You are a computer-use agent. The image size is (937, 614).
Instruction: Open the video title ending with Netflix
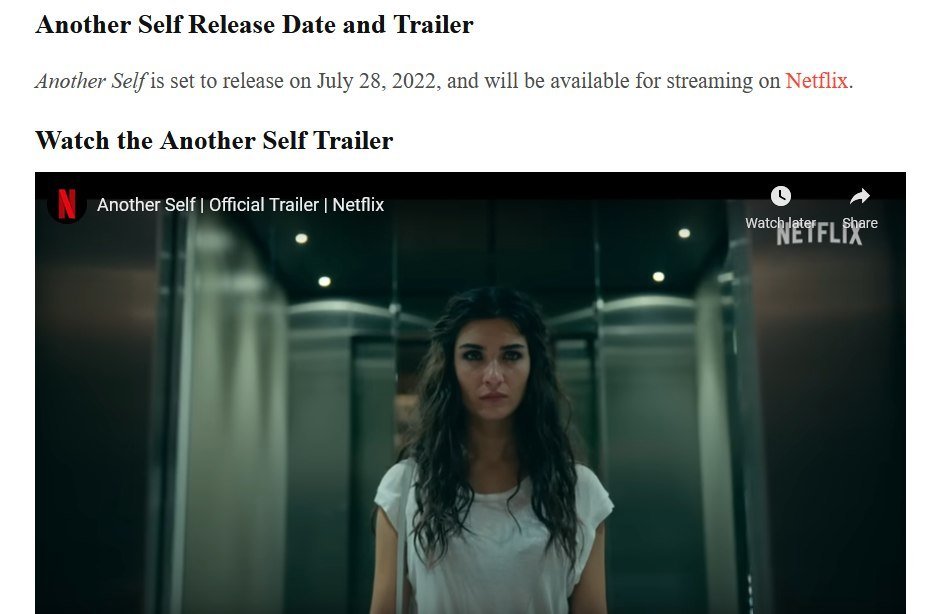[x=240, y=205]
